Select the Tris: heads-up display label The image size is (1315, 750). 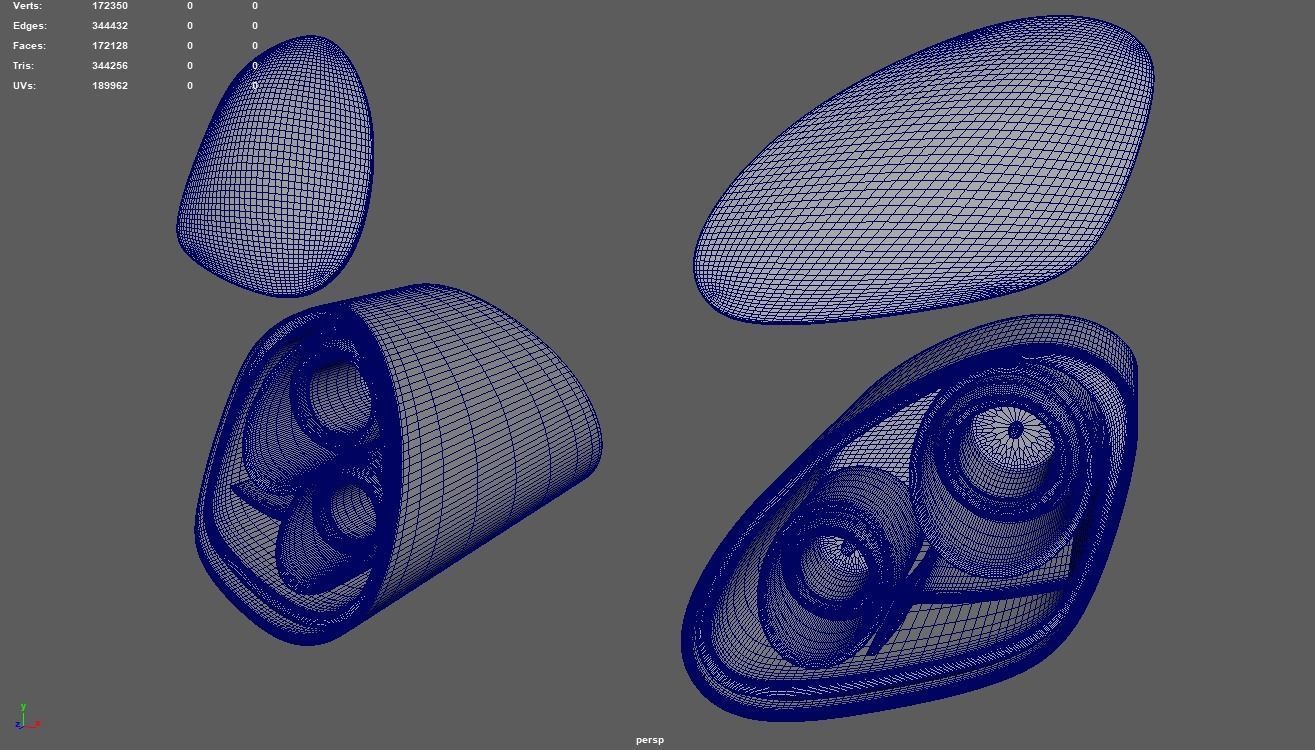pyautogui.click(x=25, y=66)
